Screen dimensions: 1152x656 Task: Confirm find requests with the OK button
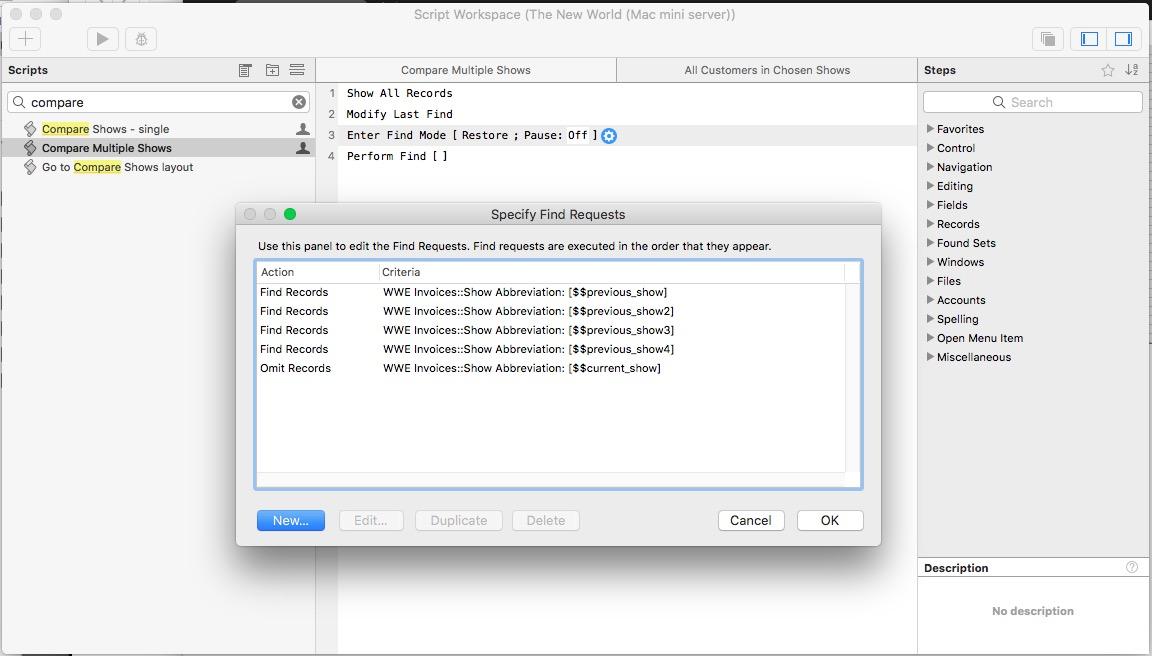[x=829, y=520]
